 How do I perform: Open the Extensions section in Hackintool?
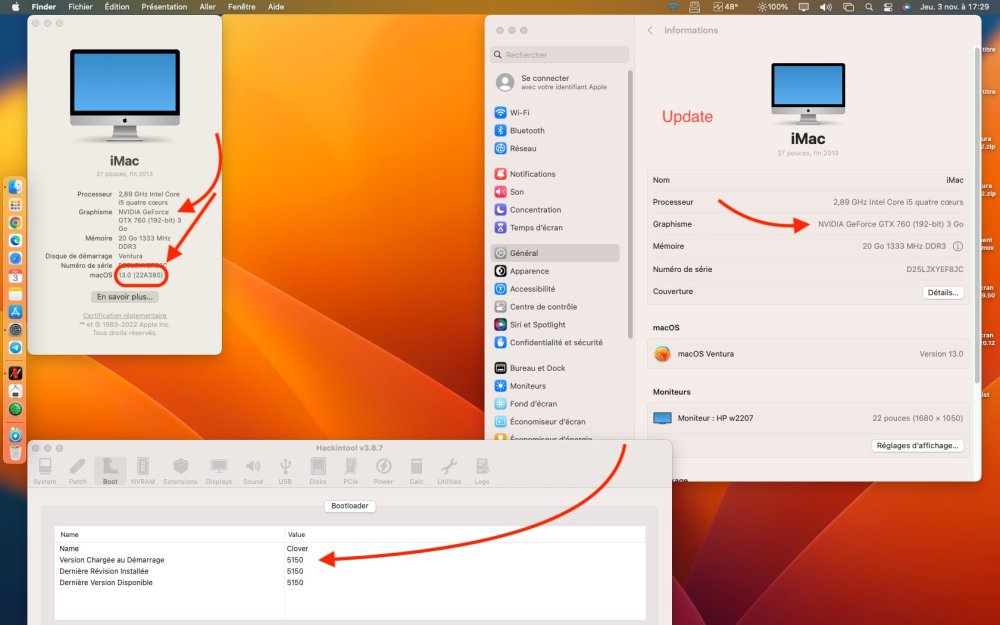coord(180,471)
